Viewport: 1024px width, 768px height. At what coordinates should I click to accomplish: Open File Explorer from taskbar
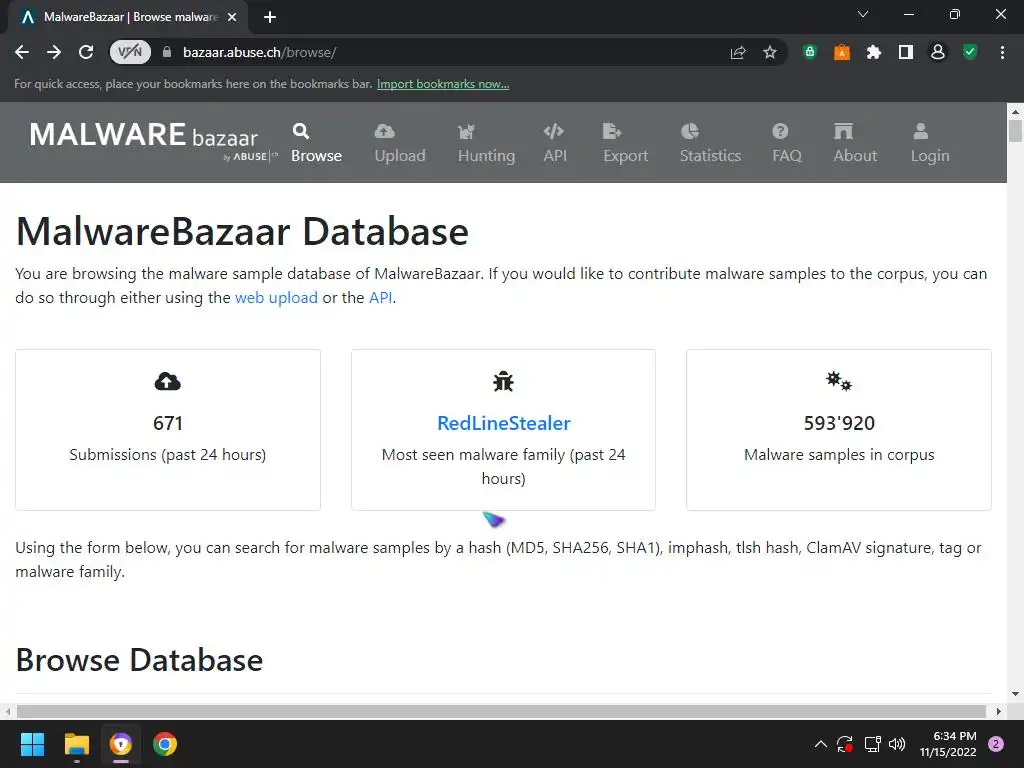76,744
